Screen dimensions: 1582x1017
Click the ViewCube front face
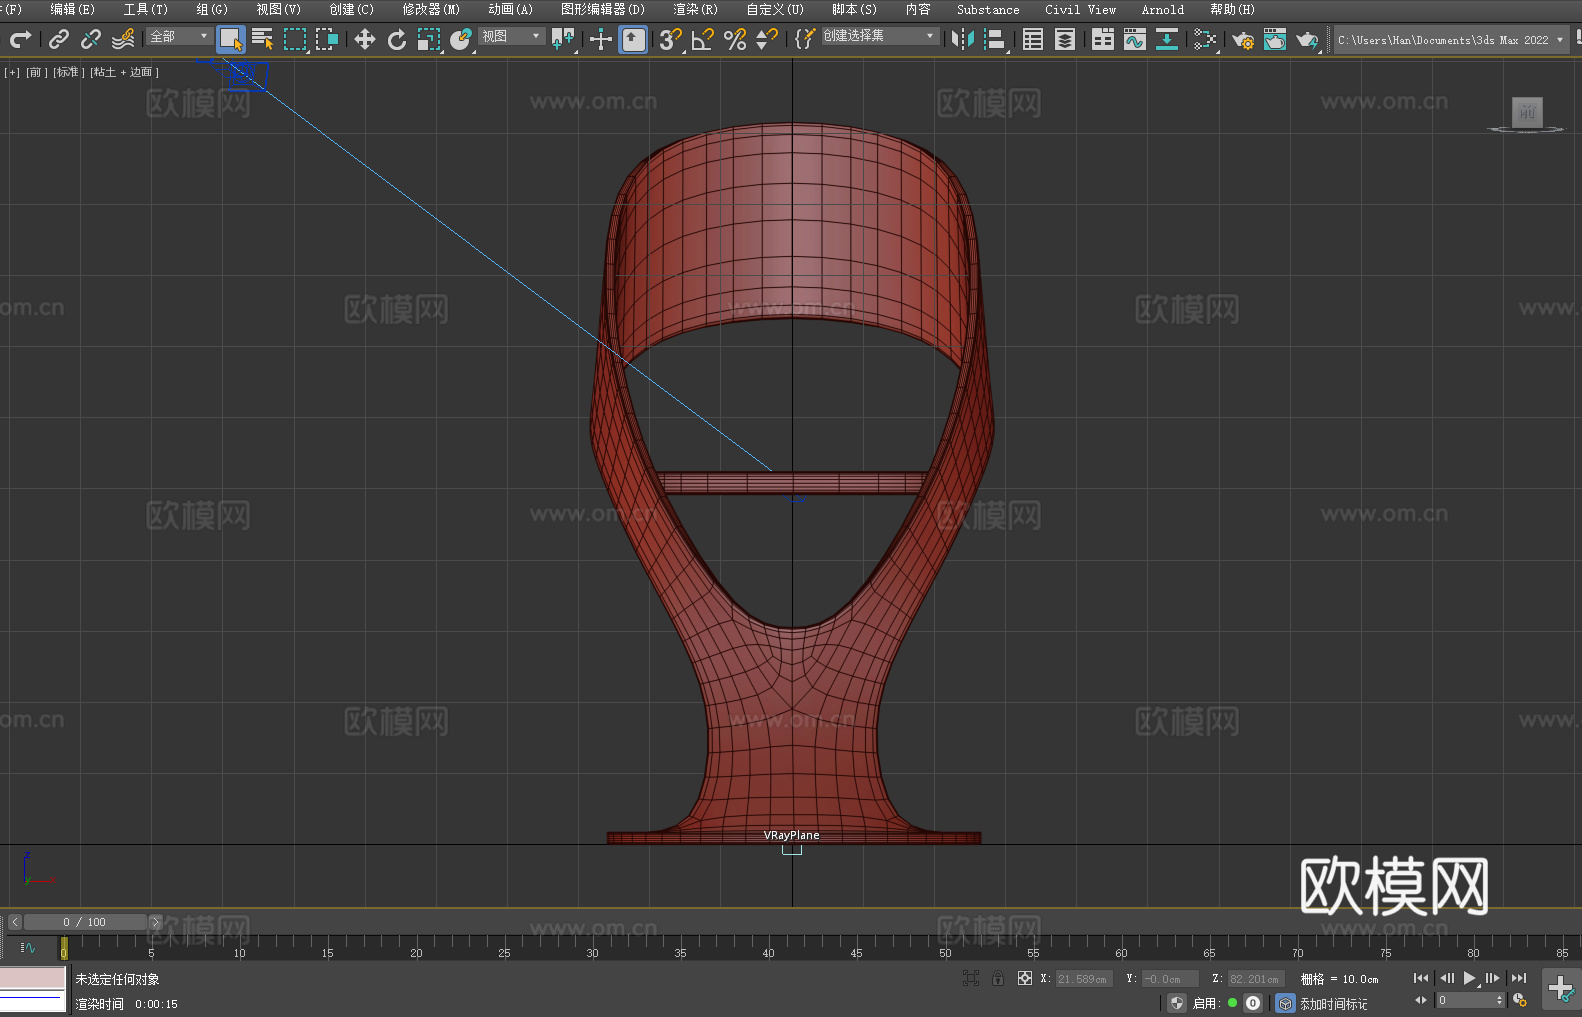pyautogui.click(x=1527, y=111)
